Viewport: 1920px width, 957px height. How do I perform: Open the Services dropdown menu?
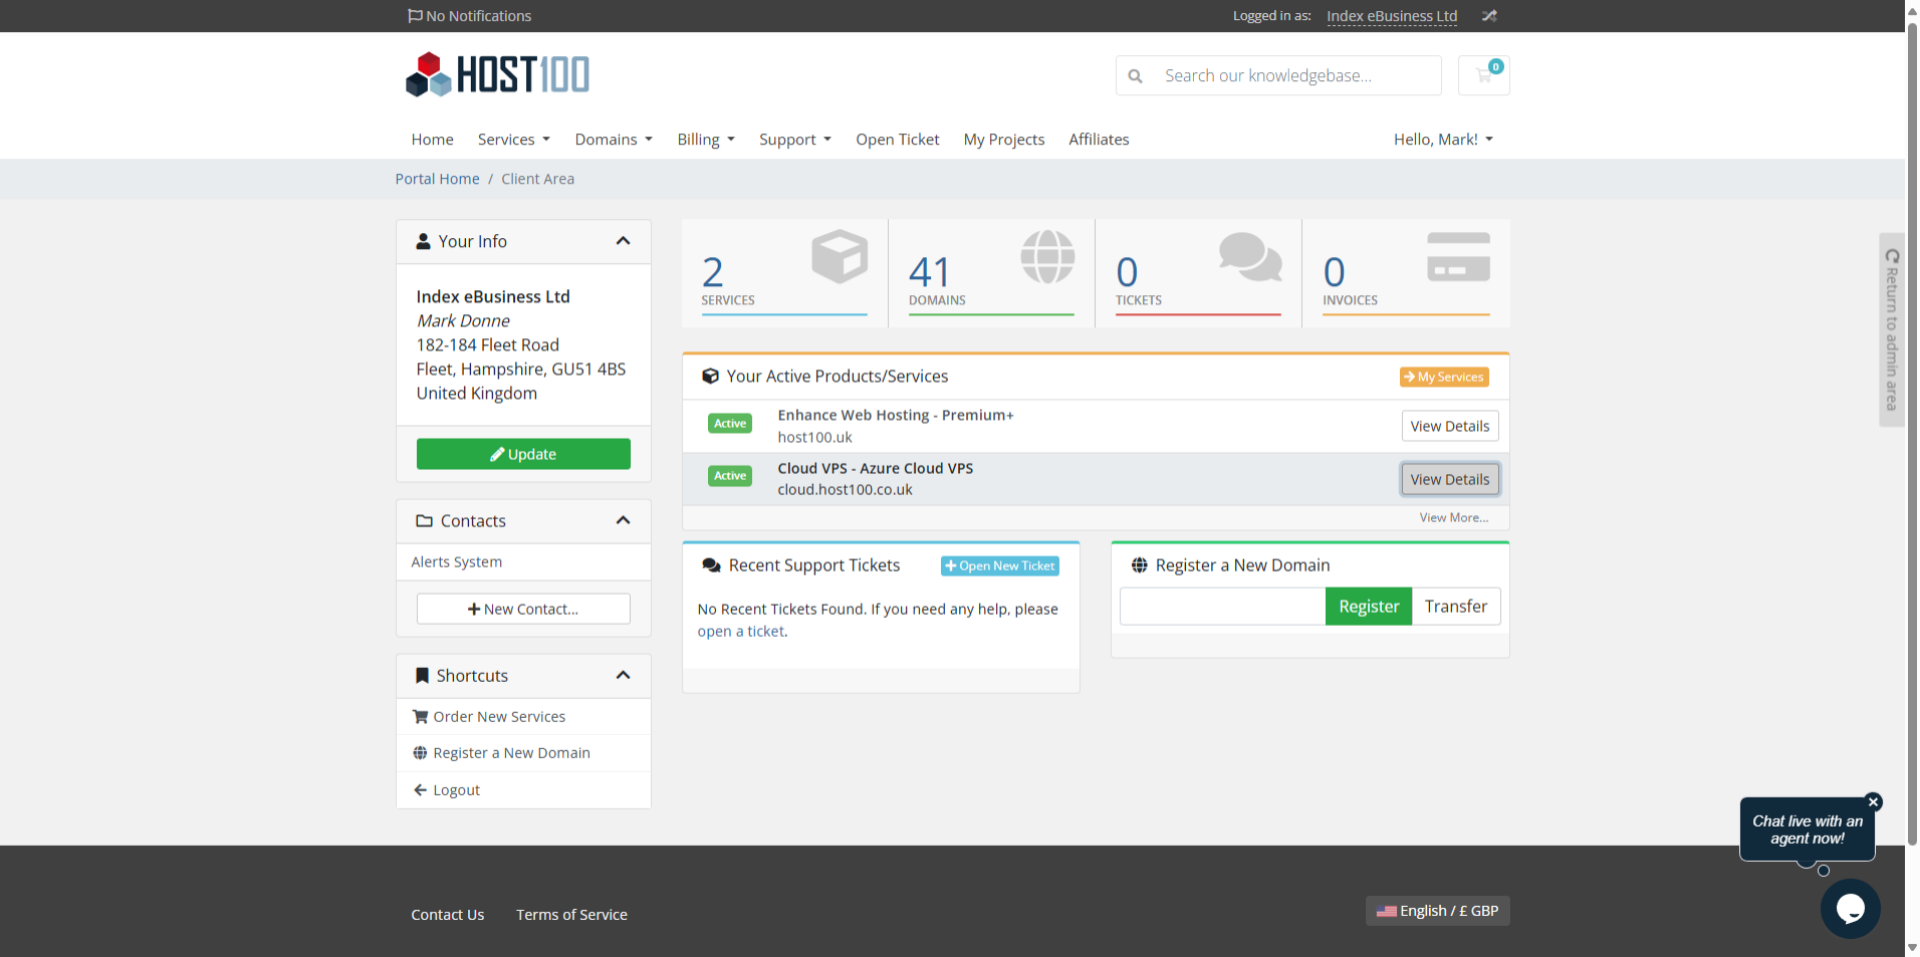click(x=514, y=139)
